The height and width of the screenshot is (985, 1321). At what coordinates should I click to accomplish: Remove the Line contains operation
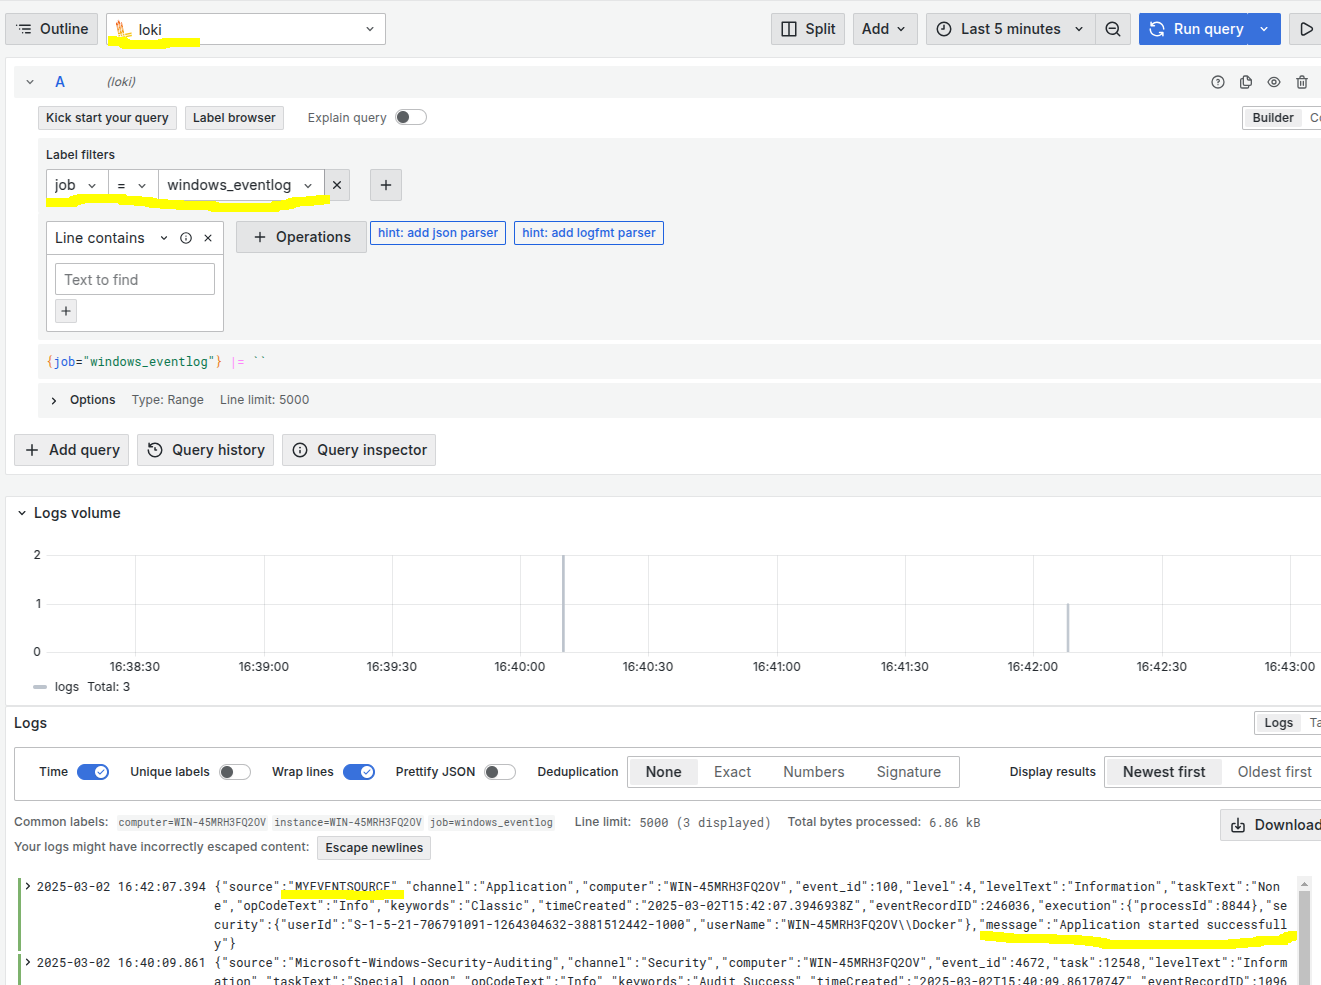click(208, 238)
